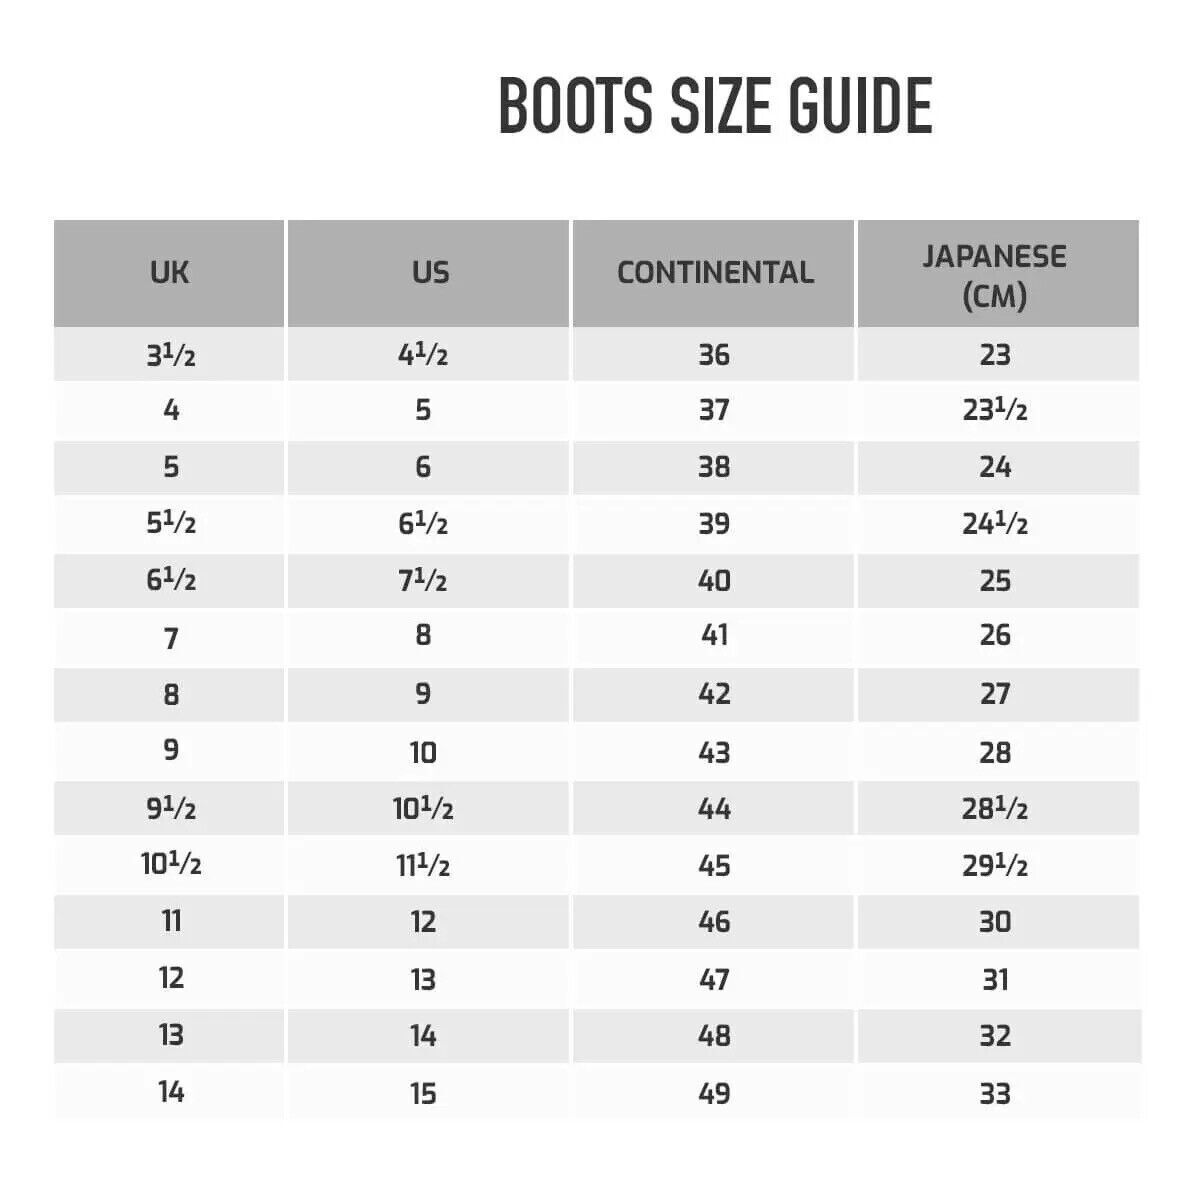Click the US column header
Image resolution: width=1200 pixels, height=1183 pixels.
[x=430, y=272]
